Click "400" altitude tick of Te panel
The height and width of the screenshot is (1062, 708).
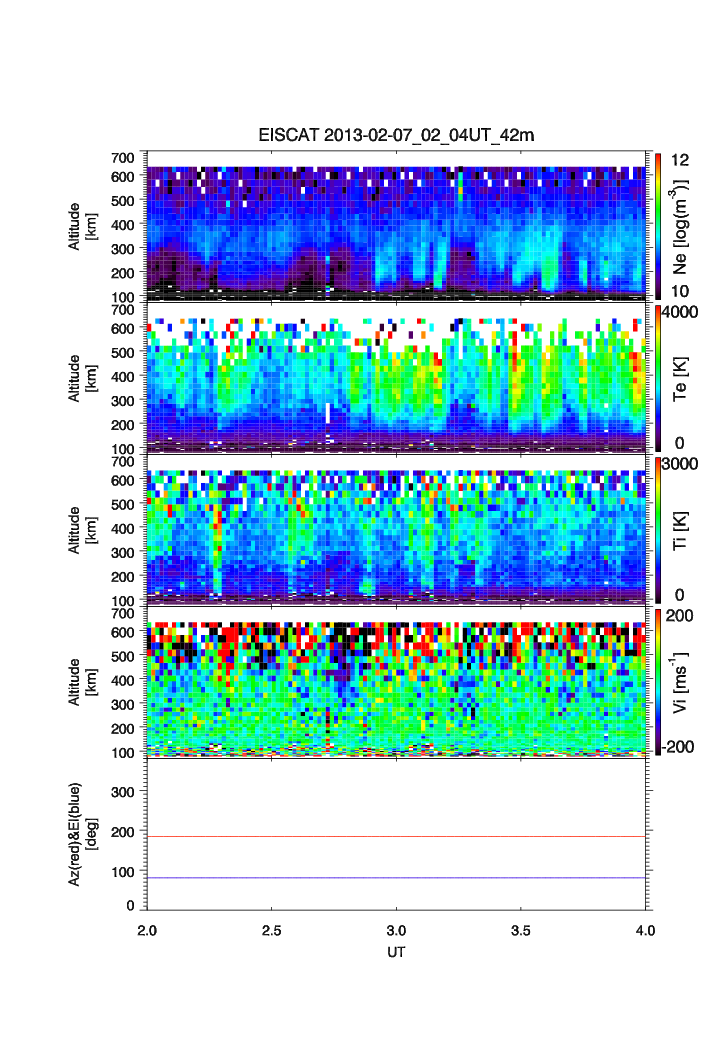click(123, 377)
